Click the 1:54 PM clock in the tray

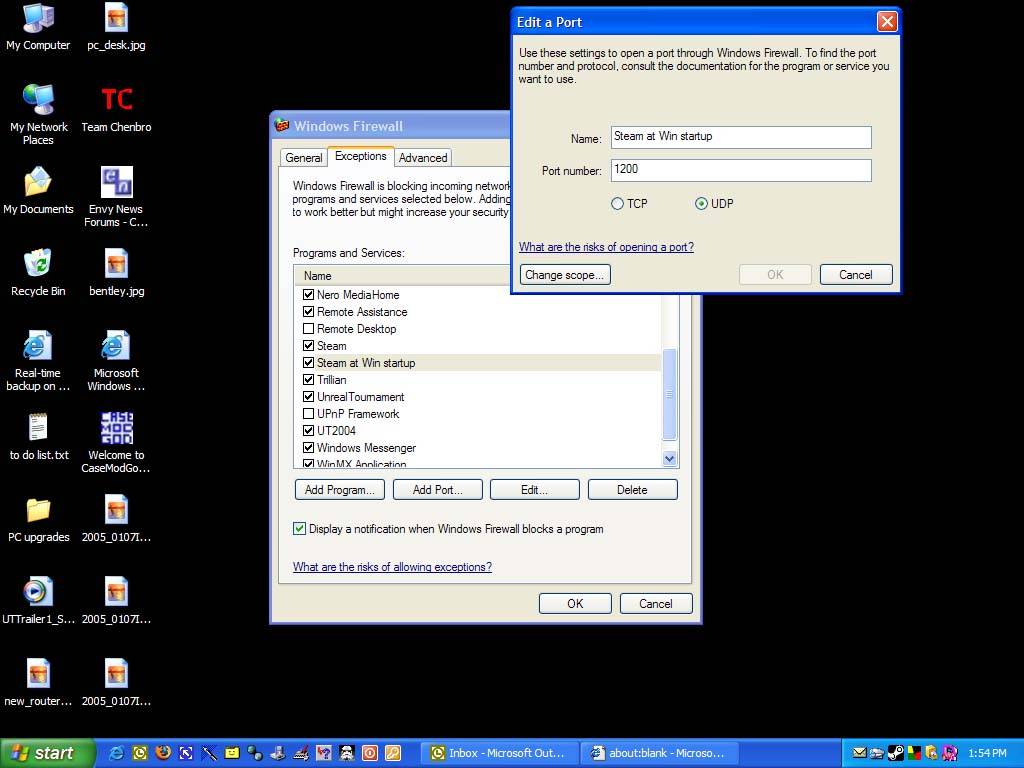(987, 753)
